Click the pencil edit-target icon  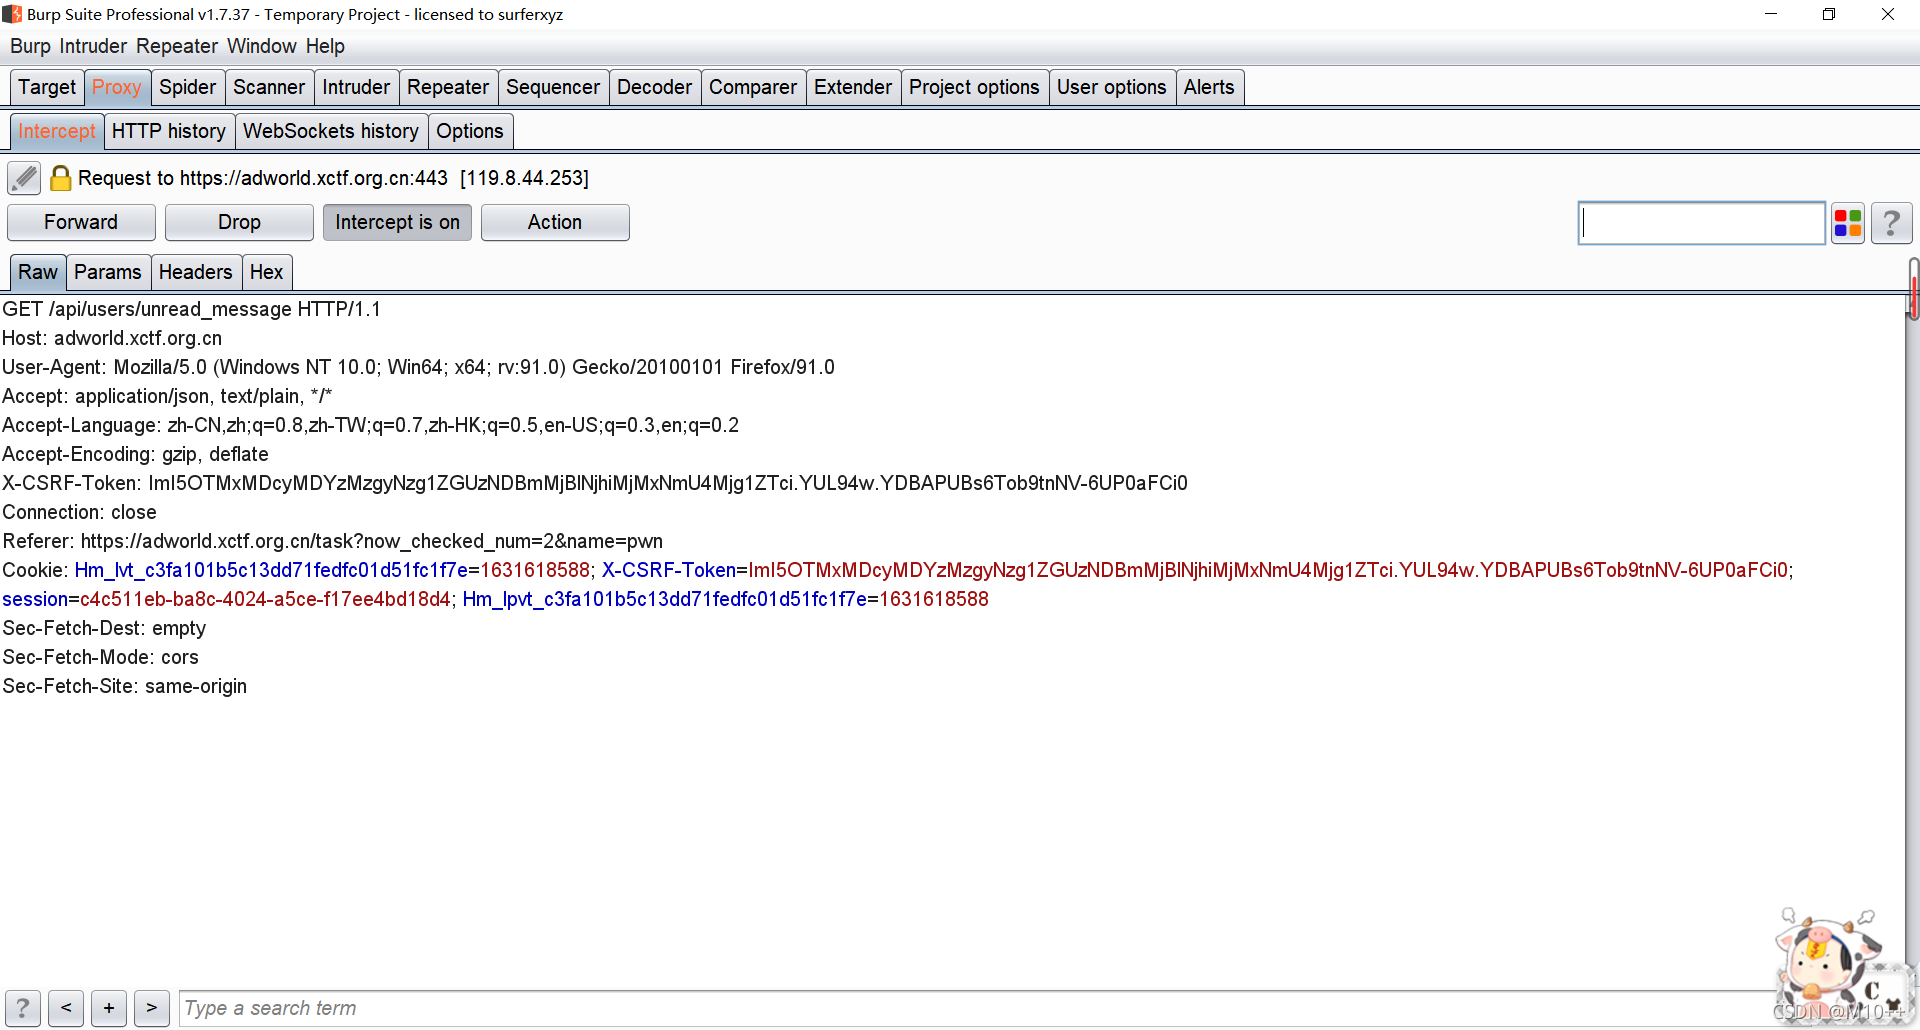click(24, 178)
